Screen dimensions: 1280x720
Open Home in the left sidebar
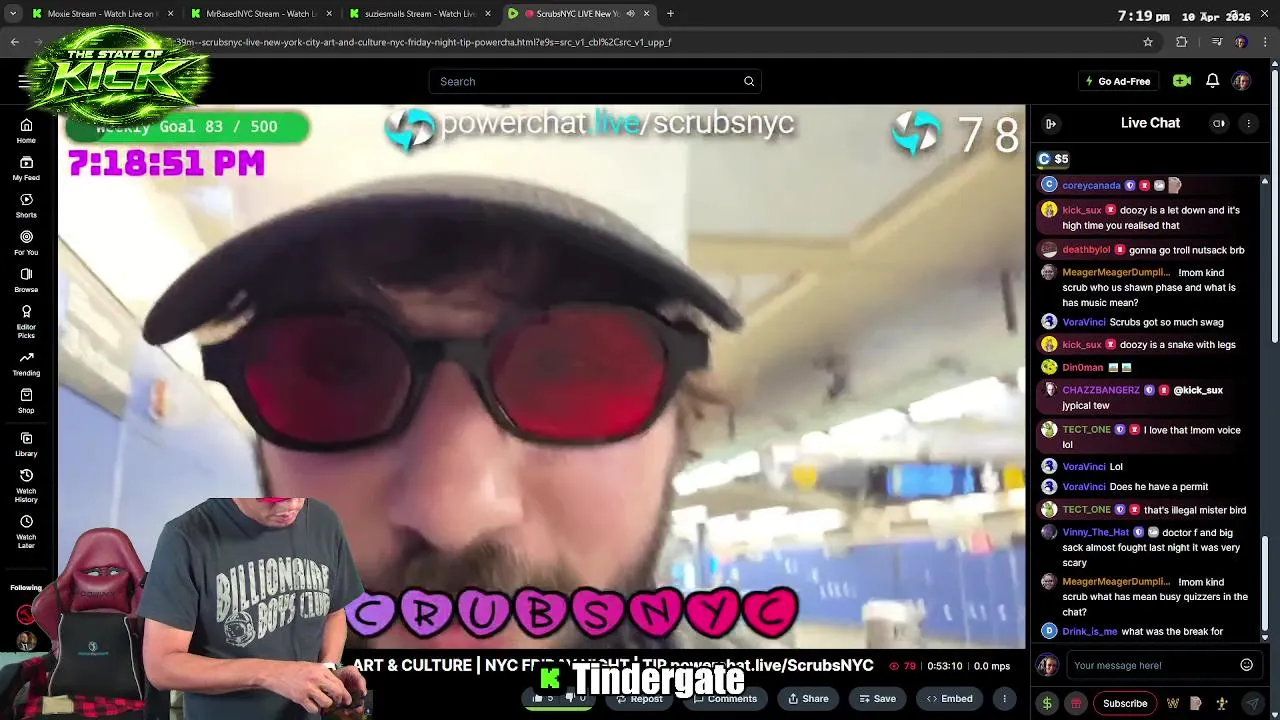tap(26, 131)
